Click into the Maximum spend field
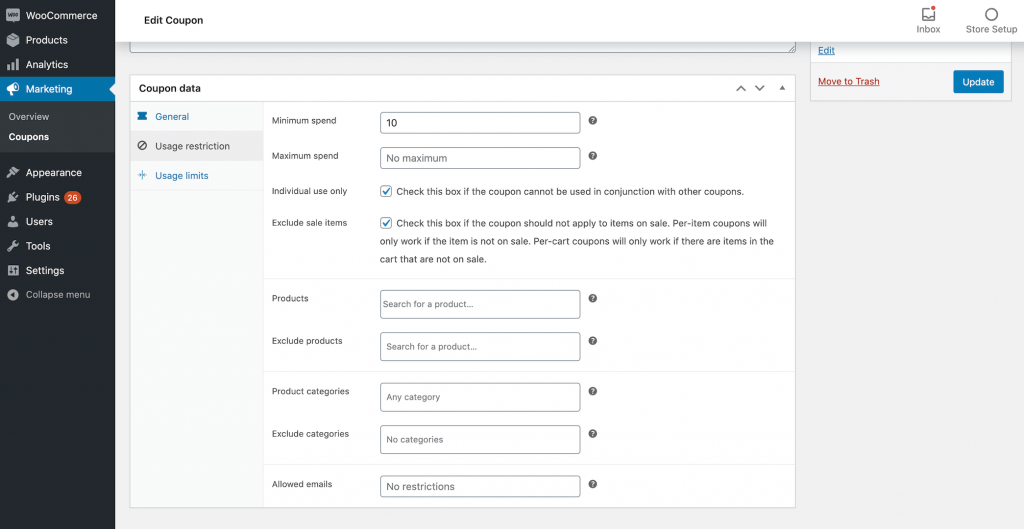The width and height of the screenshot is (1024, 529). (x=480, y=158)
